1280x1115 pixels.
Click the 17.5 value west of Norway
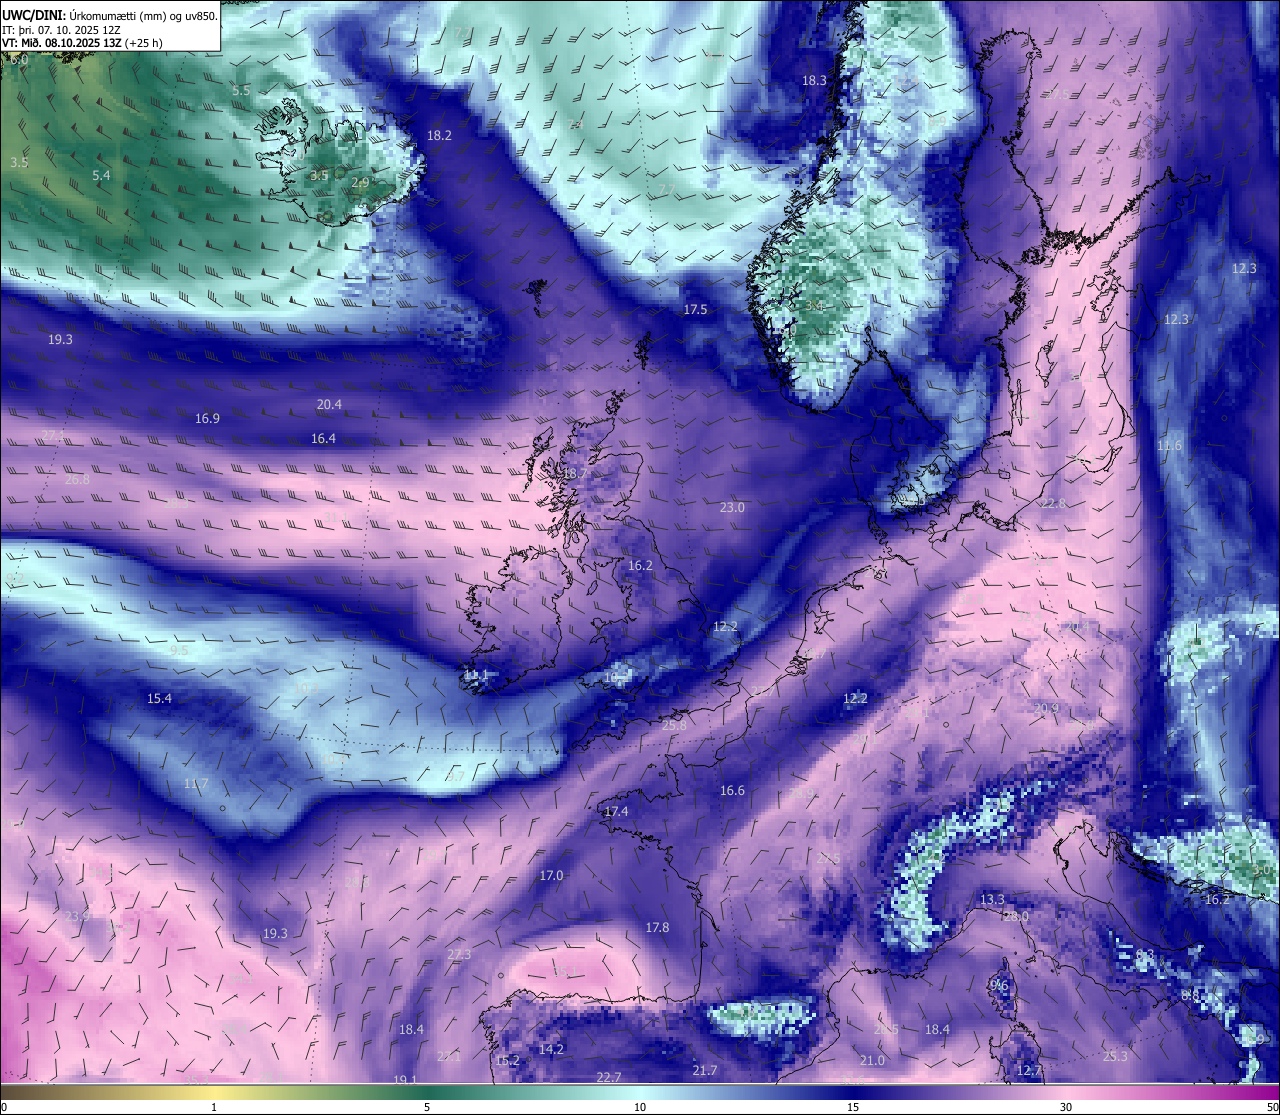click(695, 310)
